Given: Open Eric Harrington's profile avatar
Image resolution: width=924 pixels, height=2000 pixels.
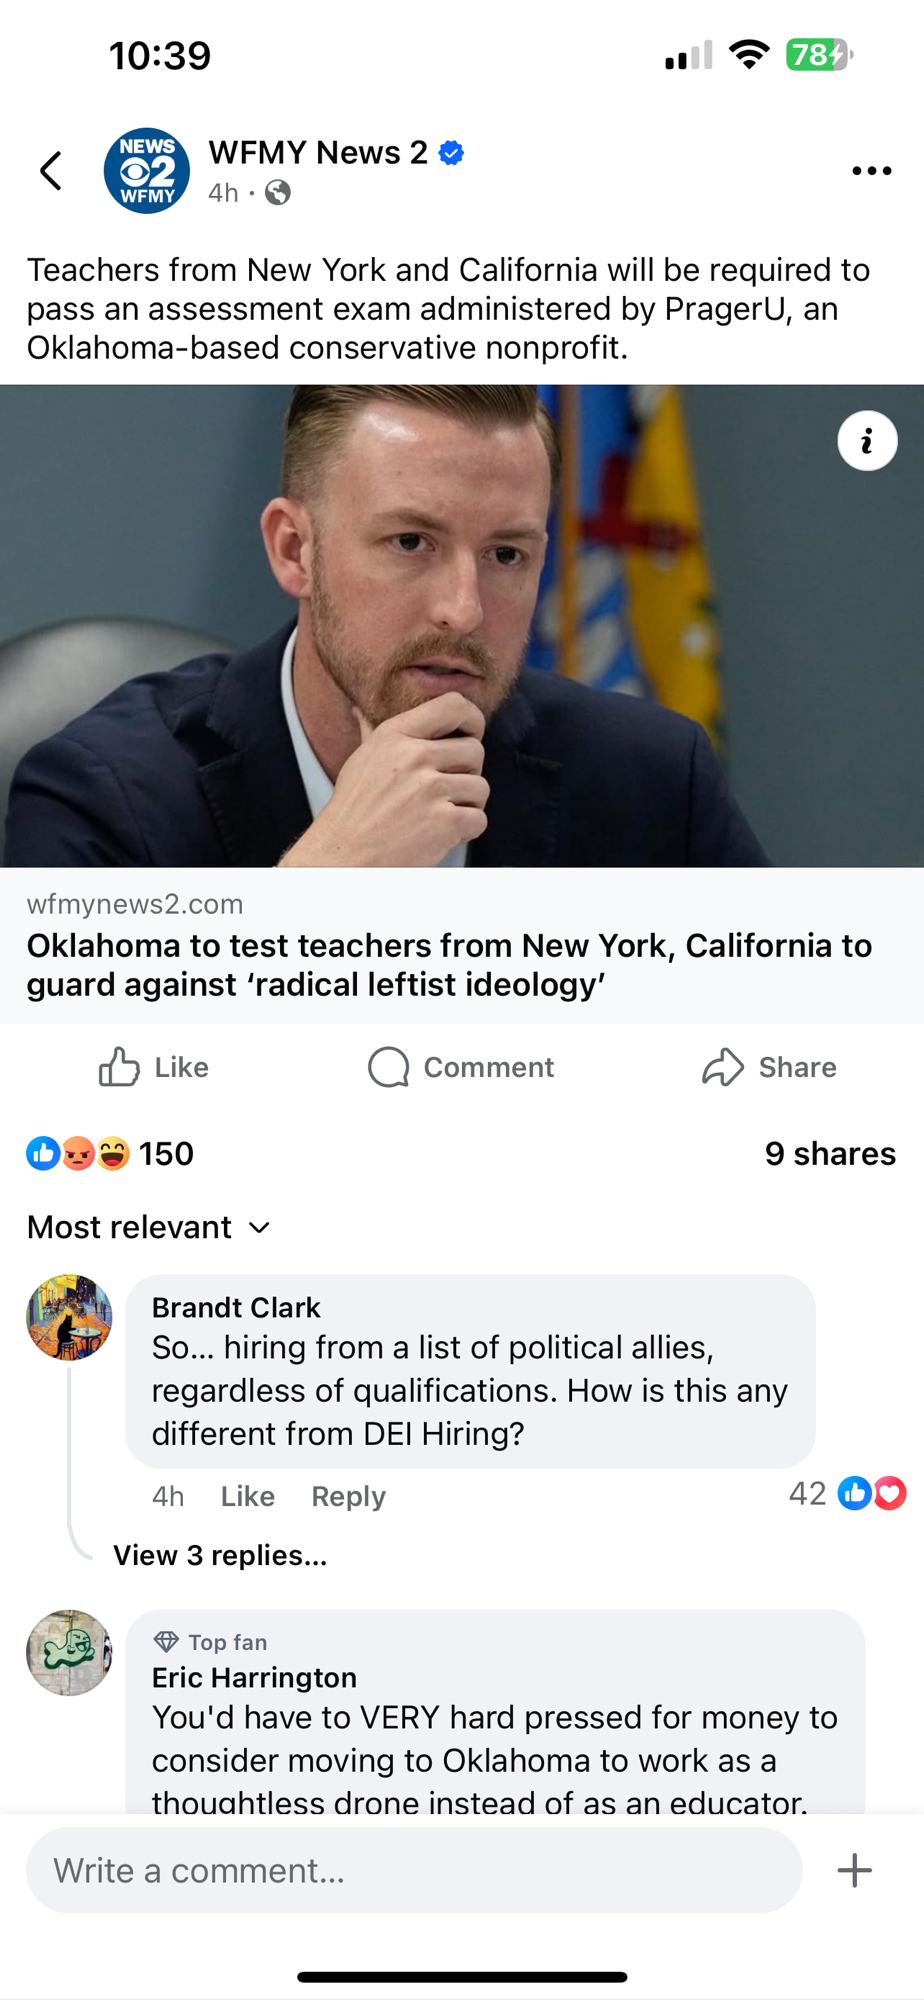Looking at the screenshot, I should tap(69, 1652).
